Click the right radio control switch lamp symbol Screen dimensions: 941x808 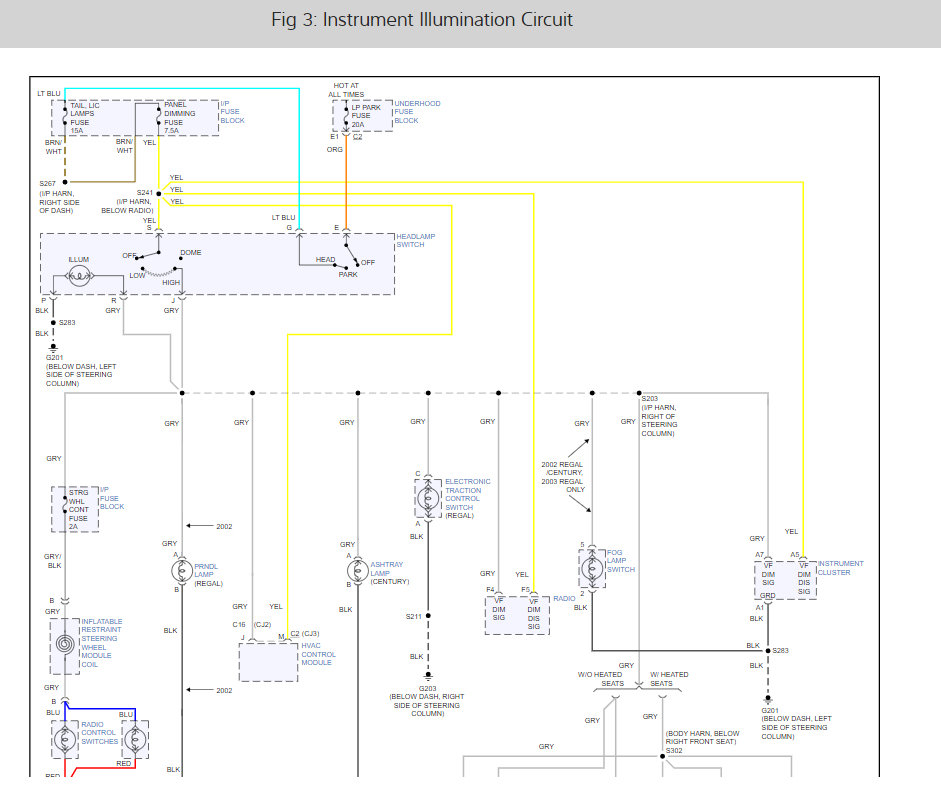135,739
